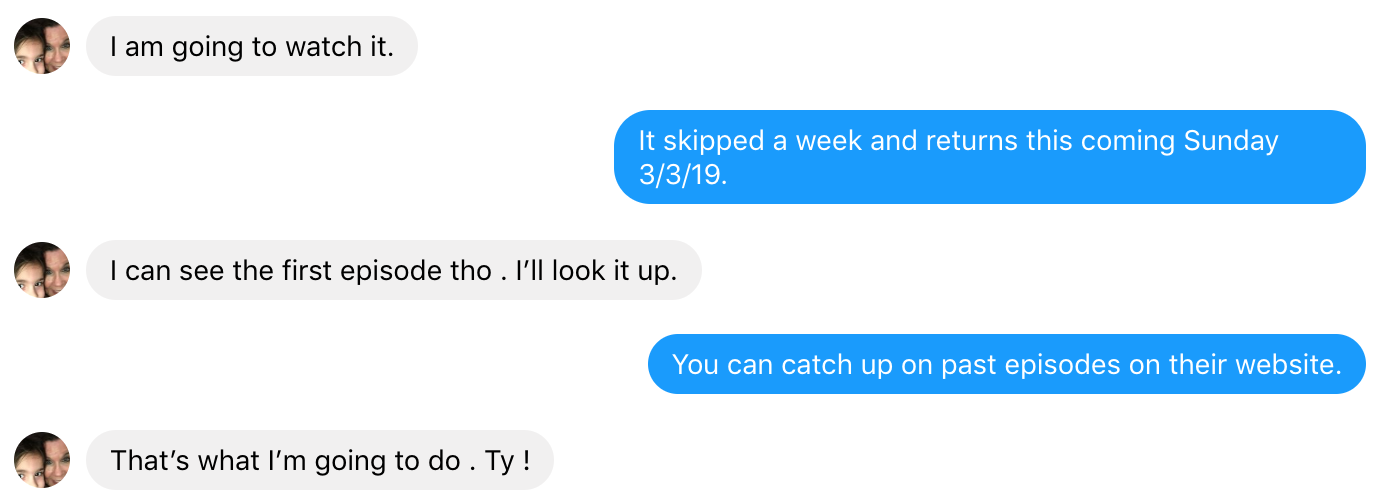Open profile photo next to "I can see the first episode"
The width and height of the screenshot is (1378, 496).
42,270
